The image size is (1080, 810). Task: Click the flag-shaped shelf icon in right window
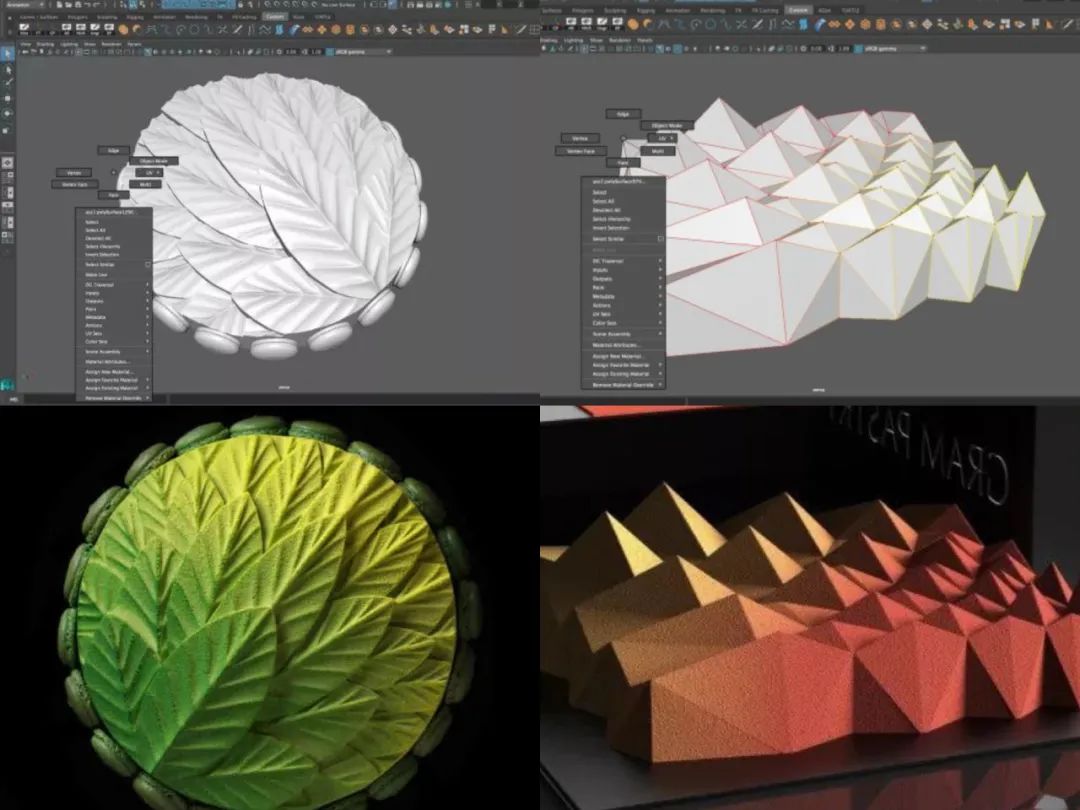click(x=1035, y=24)
